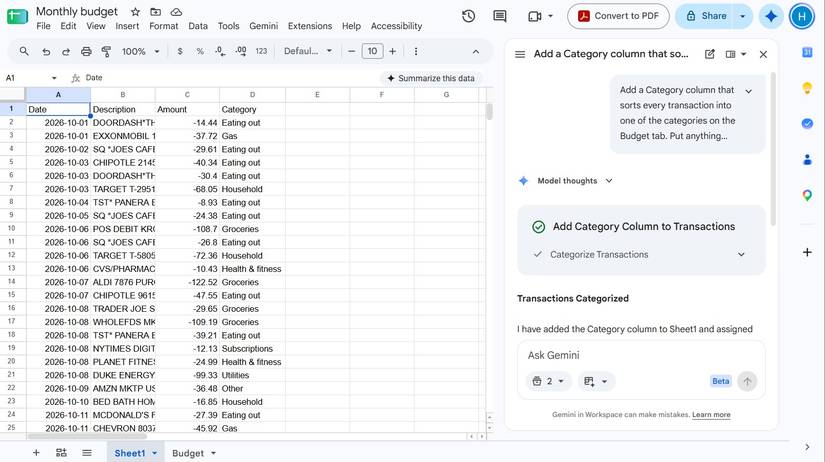Open the File menu
Viewport: 825px width, 462px height.
click(x=43, y=26)
